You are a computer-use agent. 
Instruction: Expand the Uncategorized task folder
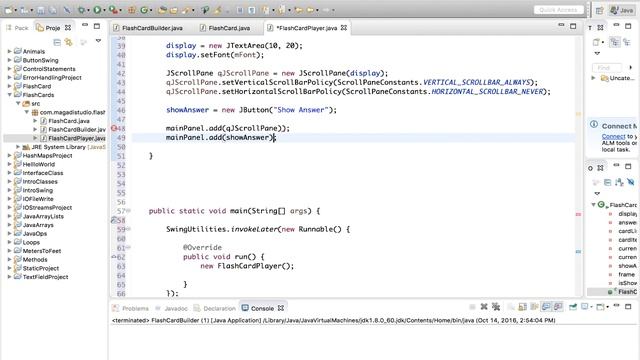(x=593, y=78)
